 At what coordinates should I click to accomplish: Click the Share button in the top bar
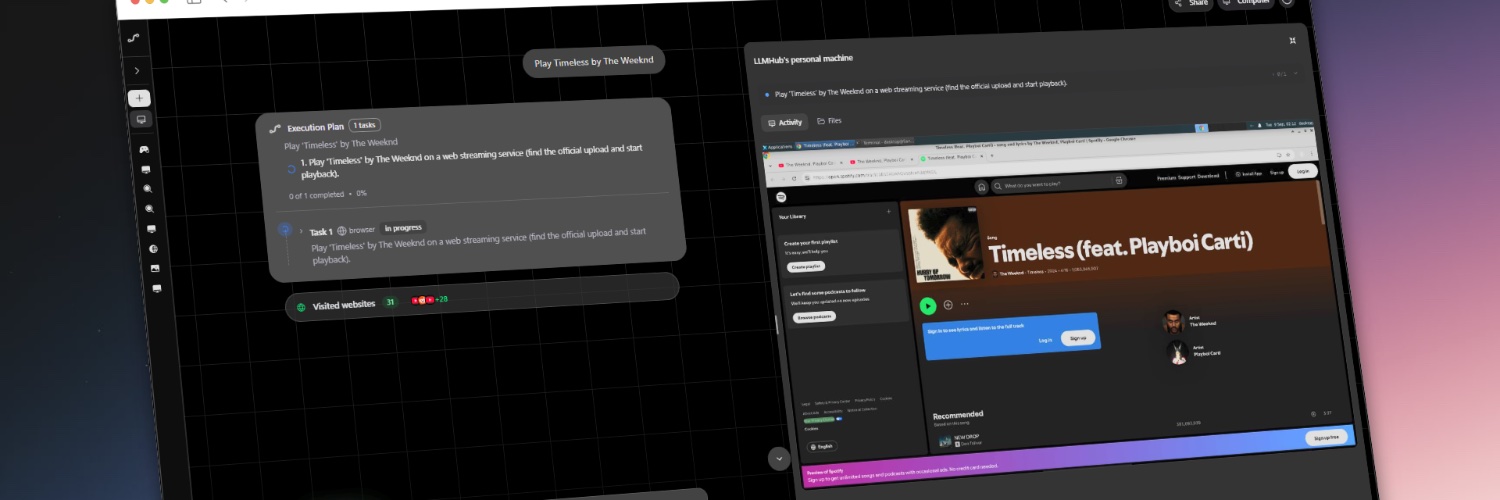(x=1192, y=3)
